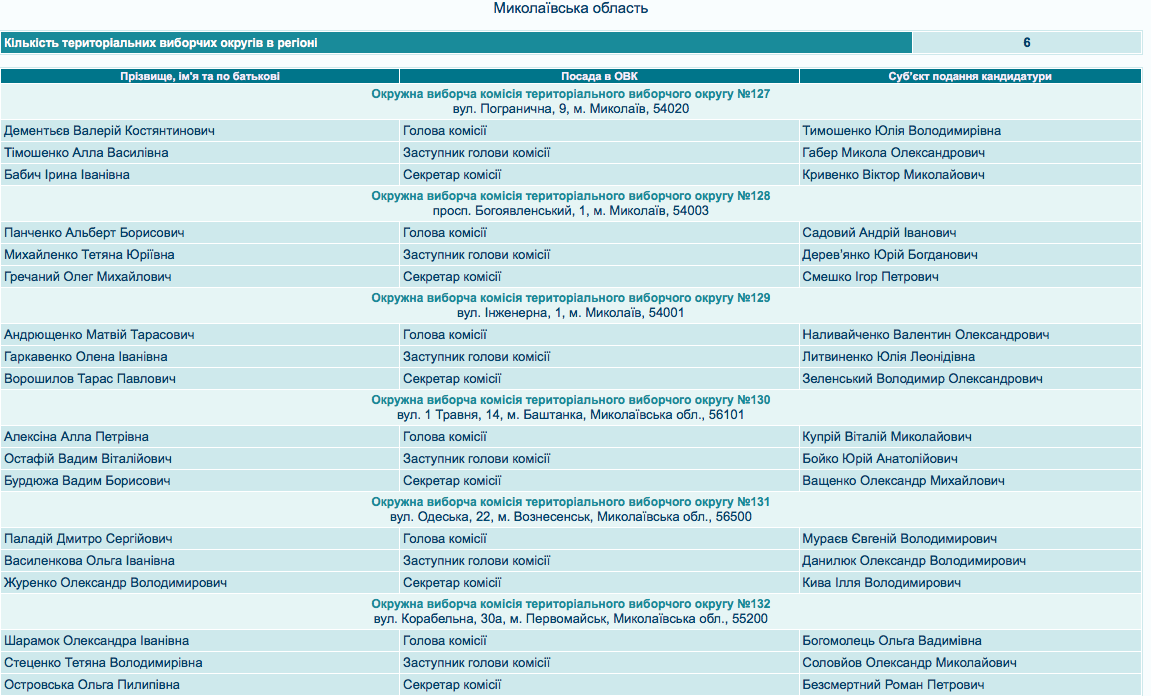
Task: Click the cell Безсмертний Роман Петрович
Action: click(x=893, y=685)
